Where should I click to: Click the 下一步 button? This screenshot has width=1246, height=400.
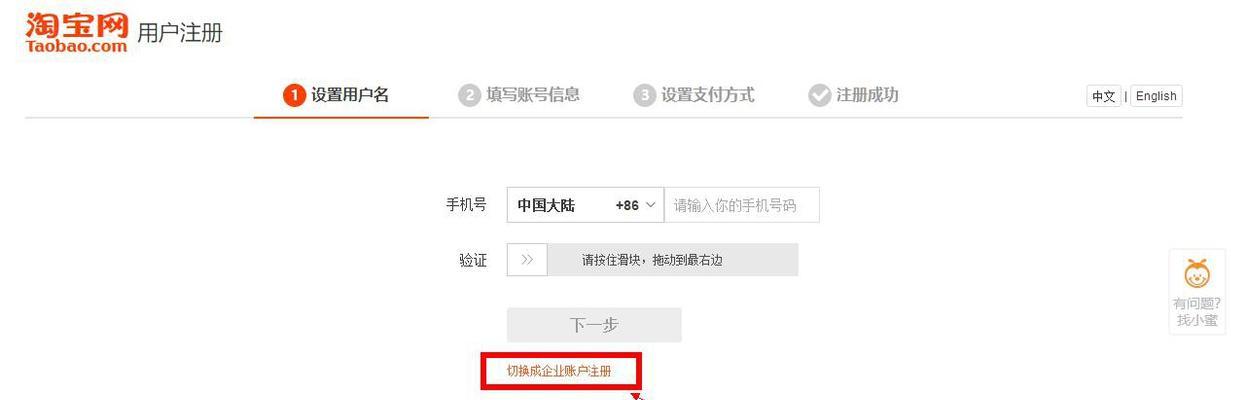pos(594,325)
